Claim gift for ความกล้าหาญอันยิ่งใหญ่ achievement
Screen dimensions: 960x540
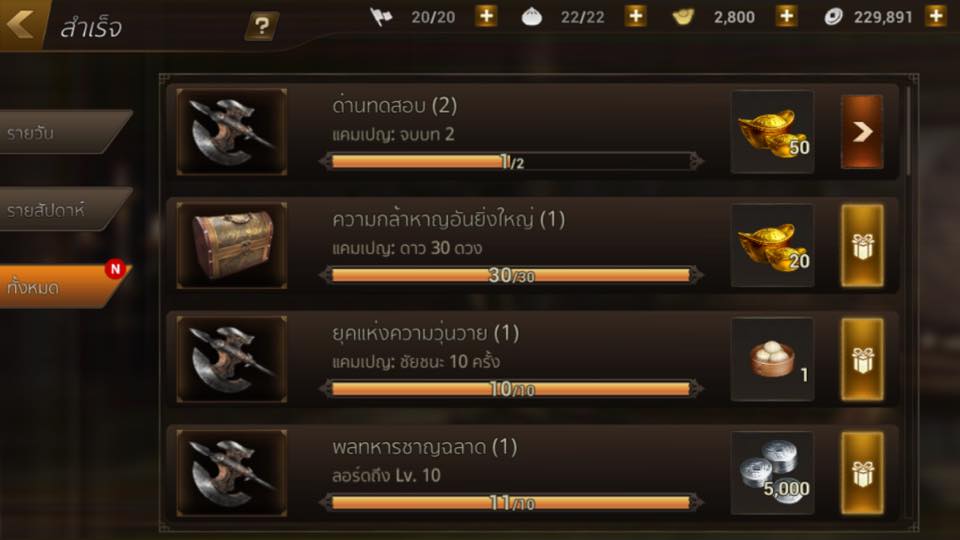pos(862,246)
